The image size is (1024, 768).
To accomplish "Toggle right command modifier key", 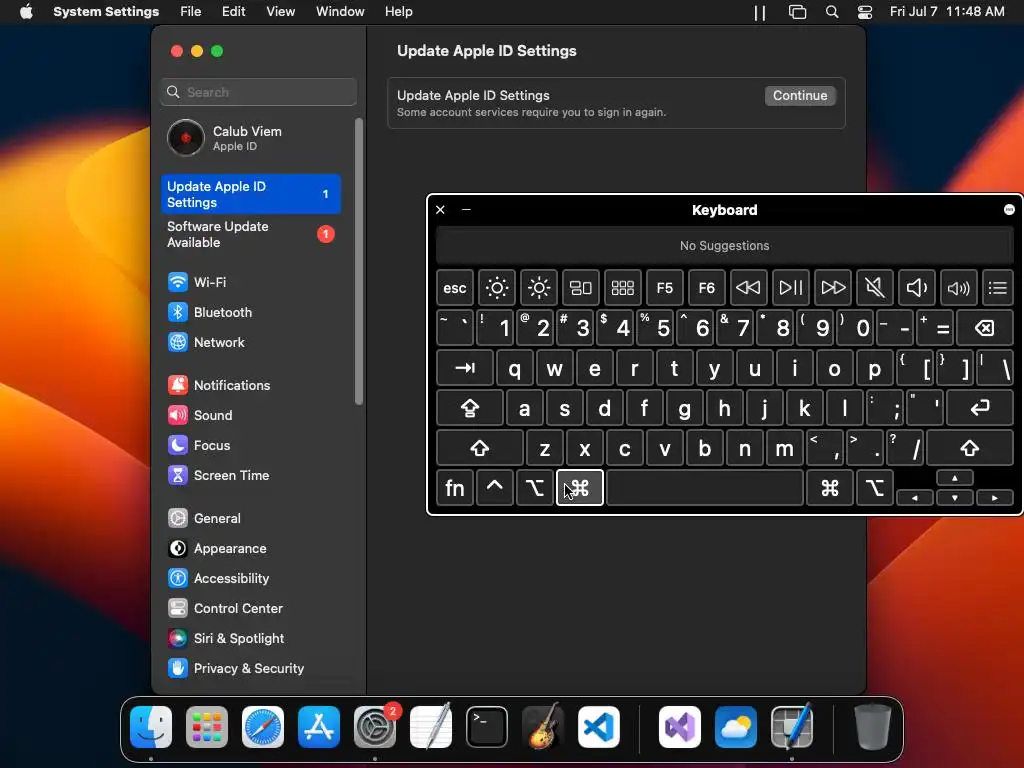I will [x=829, y=488].
